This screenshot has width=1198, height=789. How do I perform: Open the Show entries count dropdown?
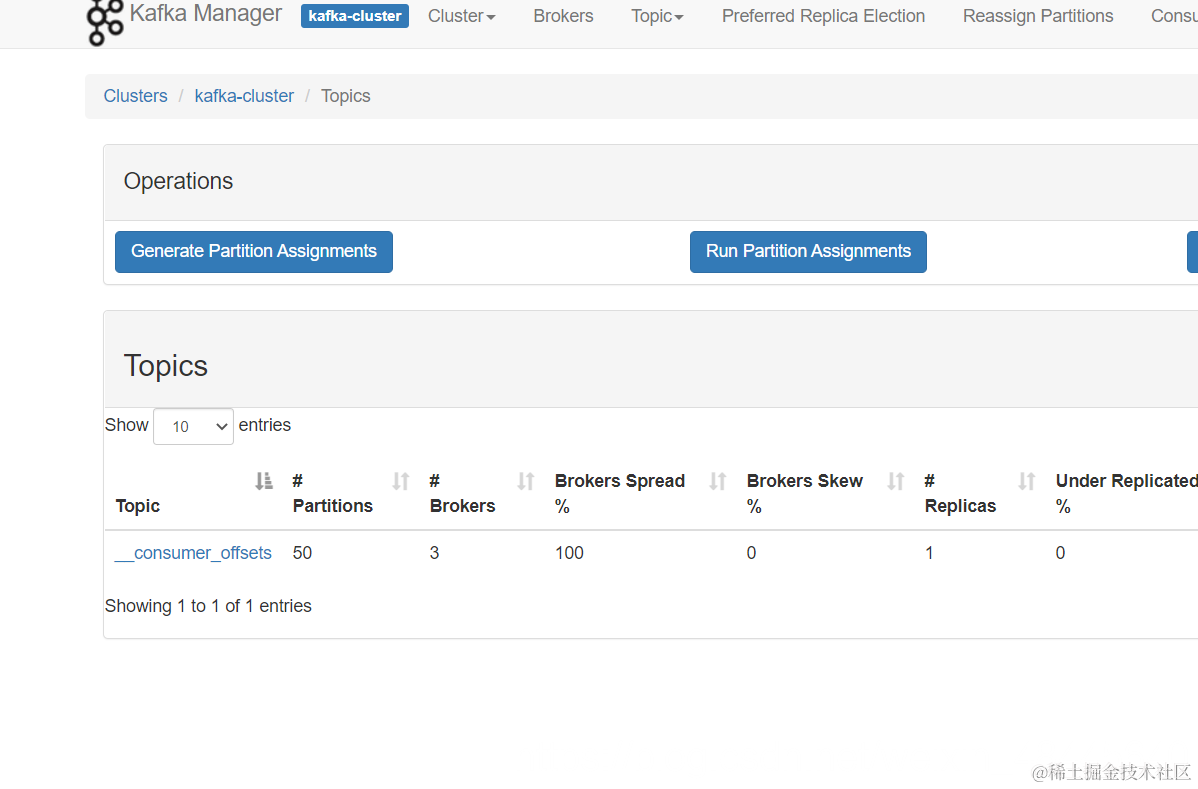193,426
